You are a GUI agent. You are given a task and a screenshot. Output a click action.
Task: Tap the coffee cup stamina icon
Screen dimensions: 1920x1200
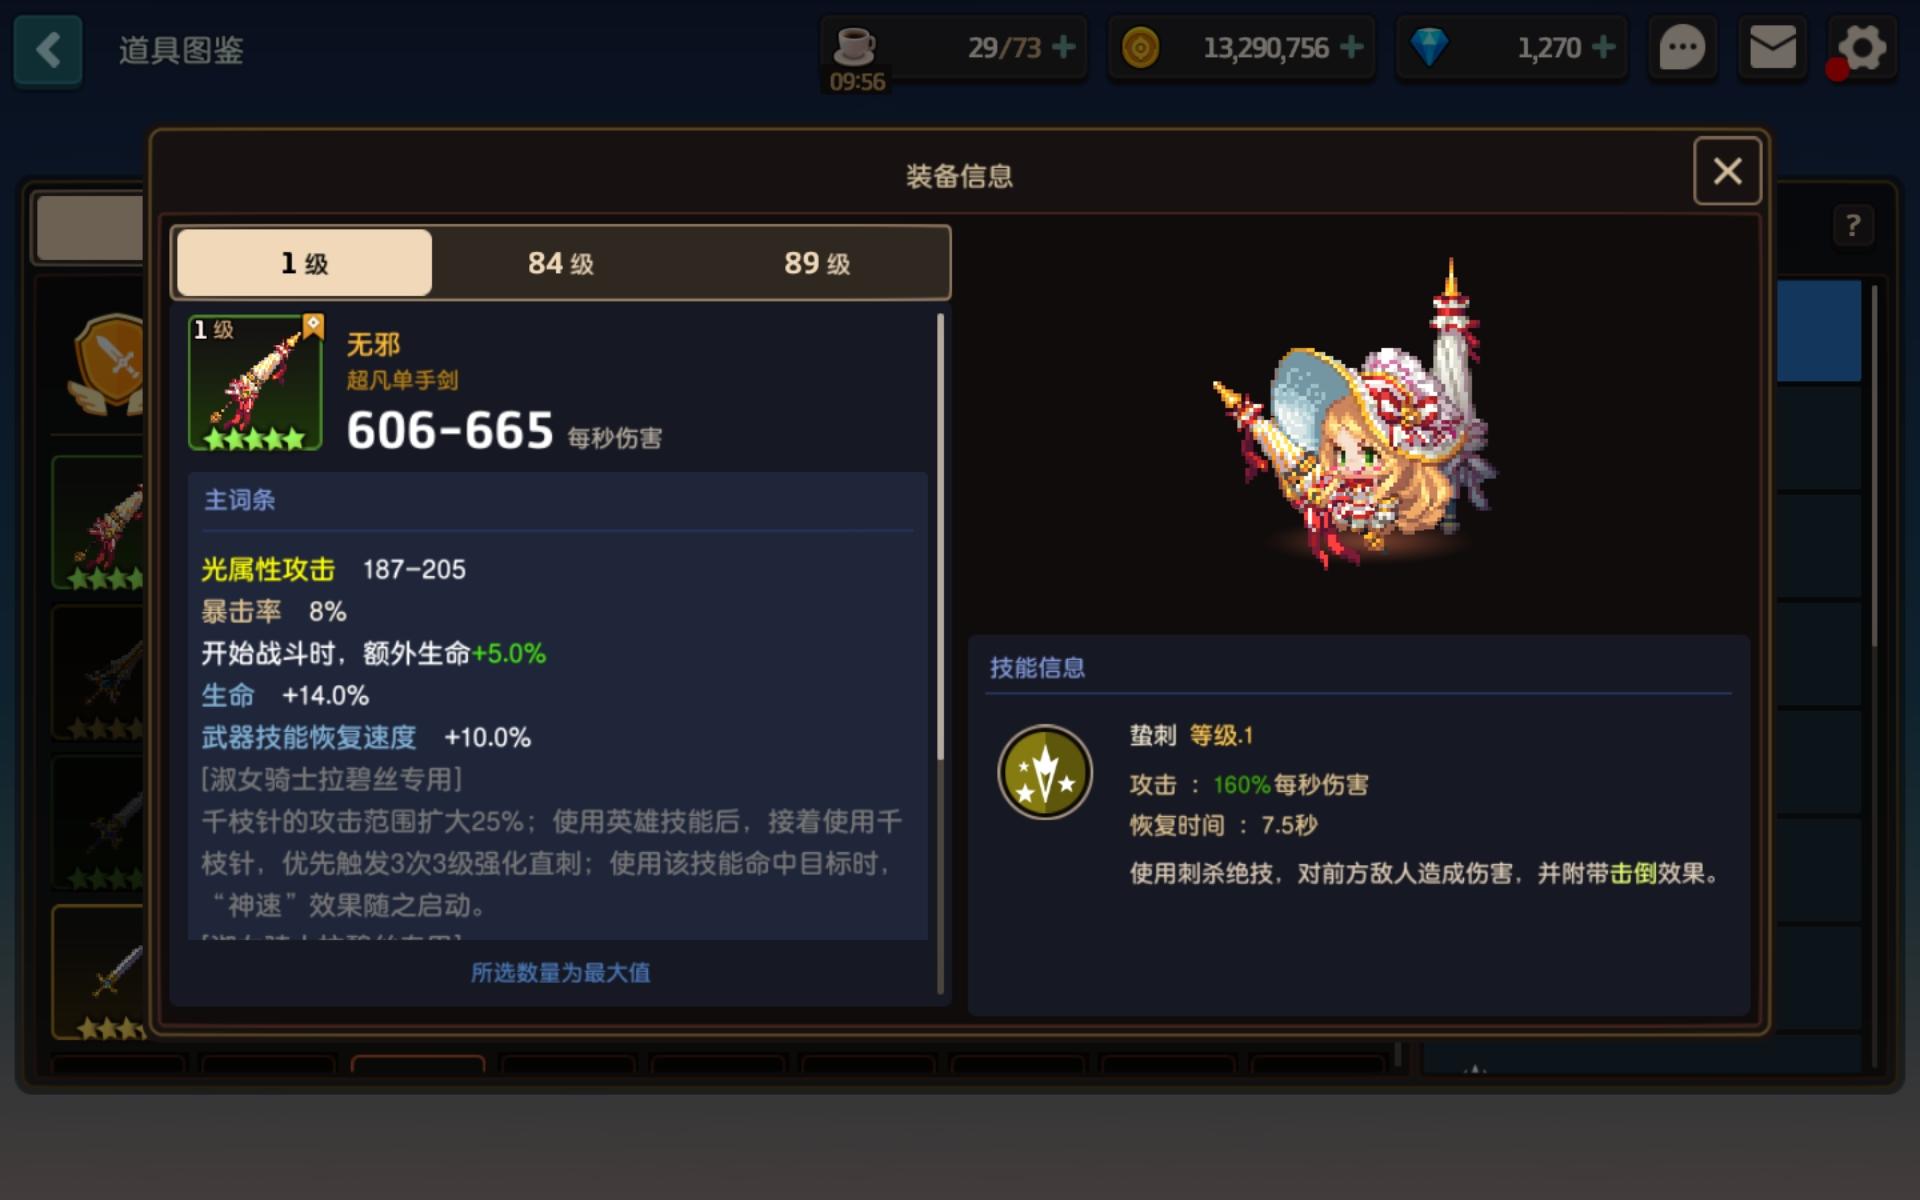[x=854, y=45]
